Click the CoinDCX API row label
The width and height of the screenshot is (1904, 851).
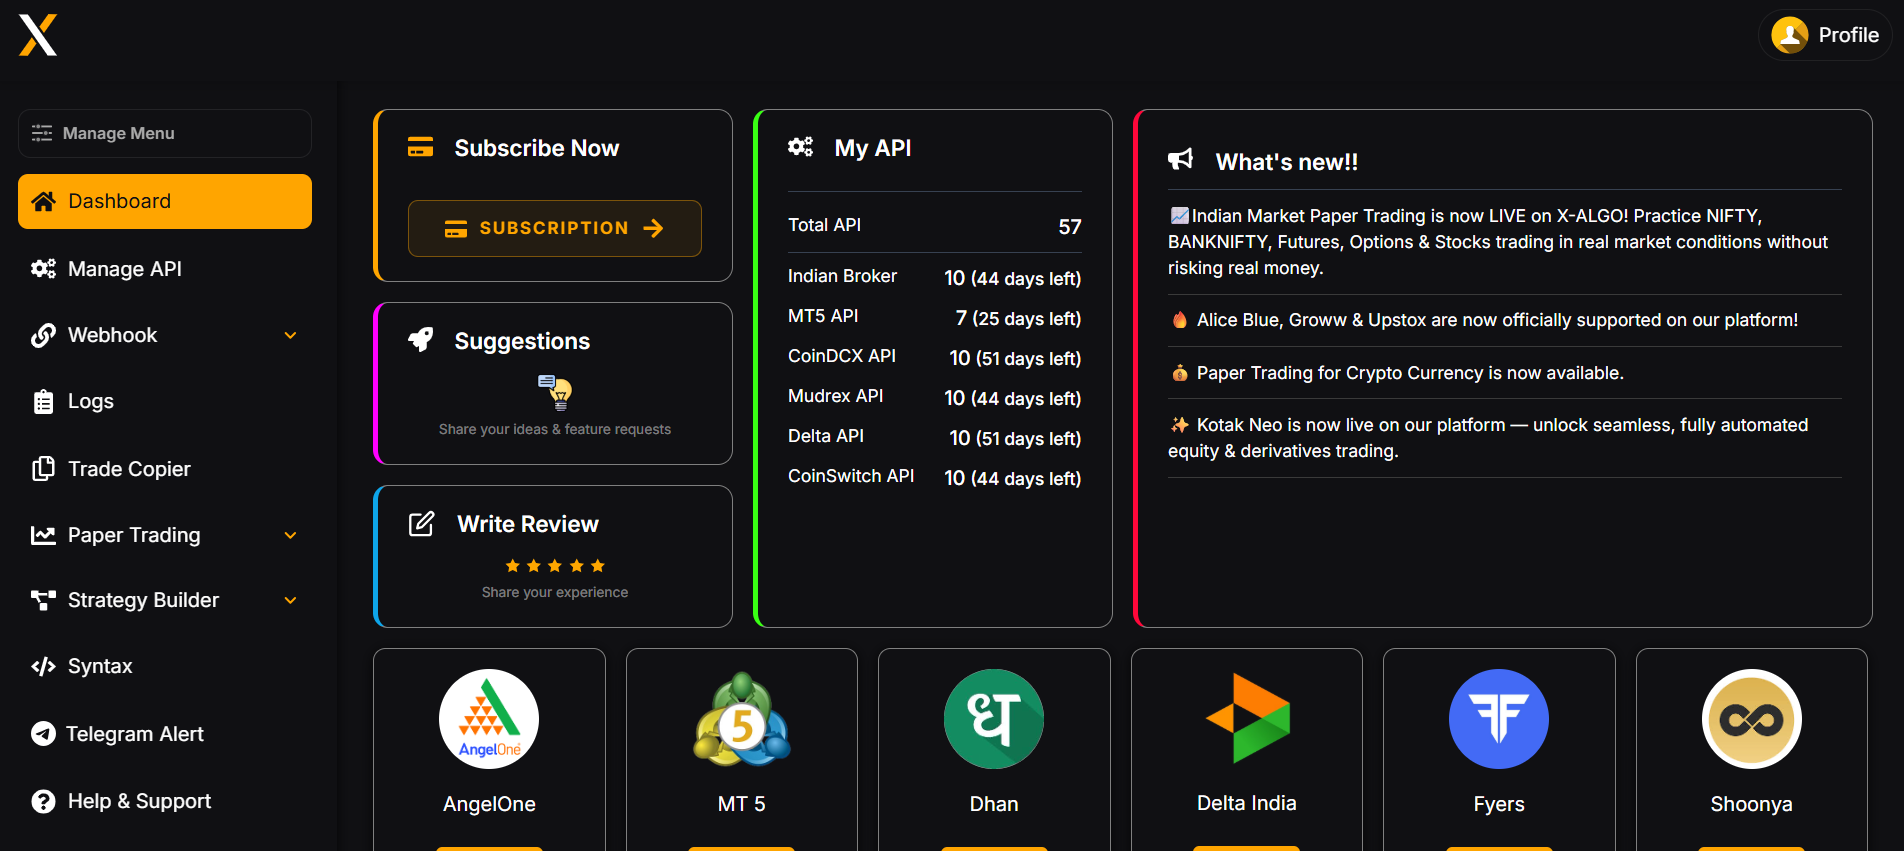(x=842, y=356)
